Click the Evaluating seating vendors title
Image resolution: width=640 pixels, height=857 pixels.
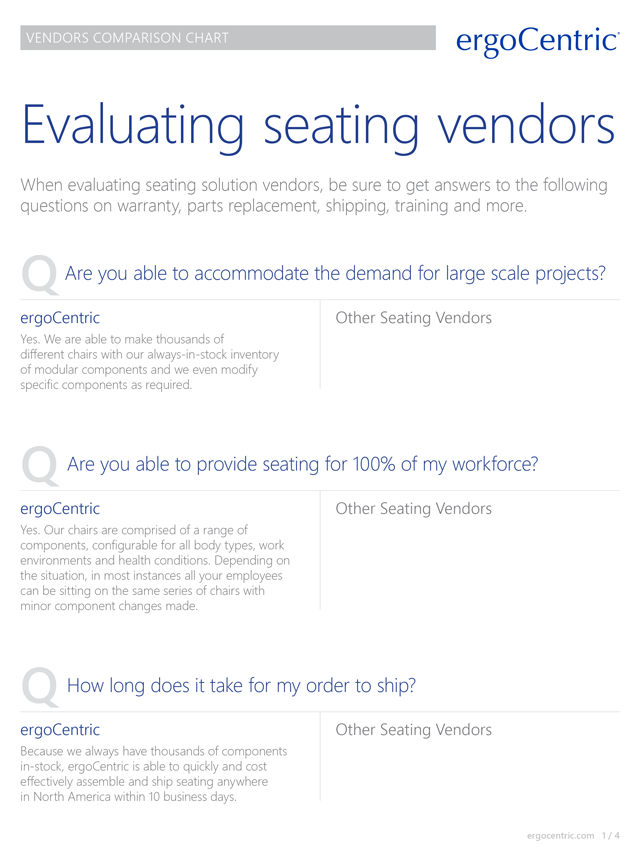(x=319, y=127)
